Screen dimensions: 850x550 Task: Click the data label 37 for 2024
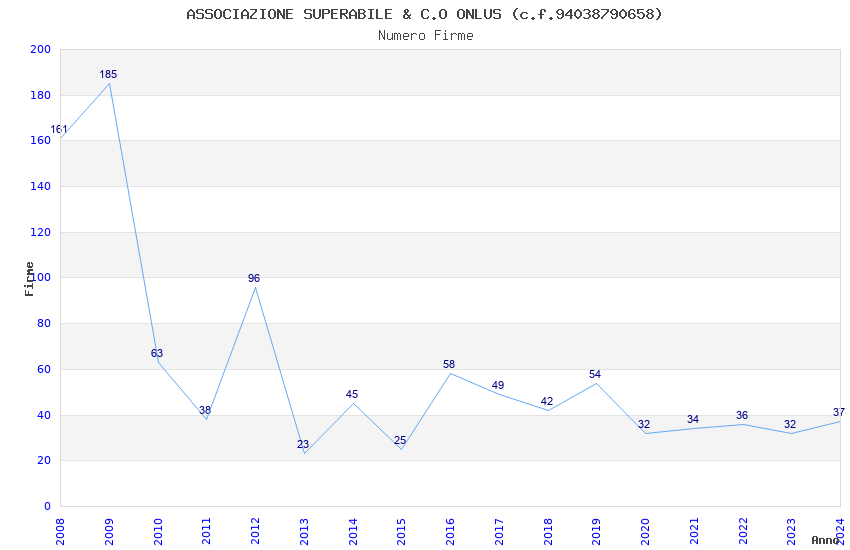[x=839, y=412]
